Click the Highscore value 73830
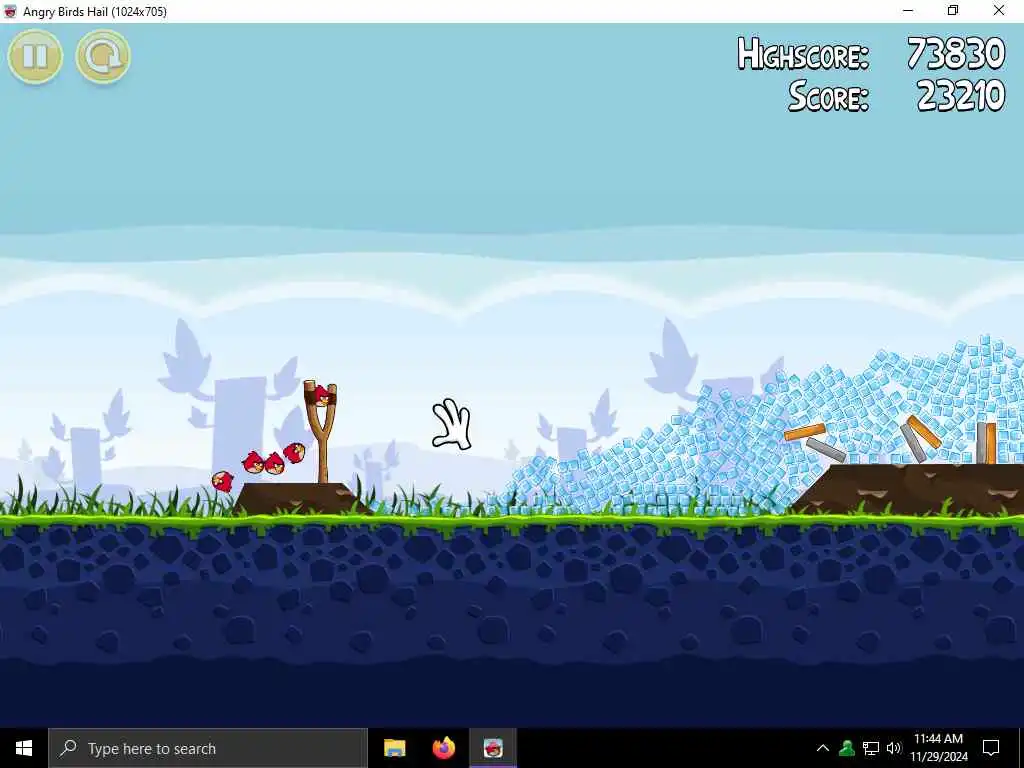The image size is (1024, 768). click(955, 54)
